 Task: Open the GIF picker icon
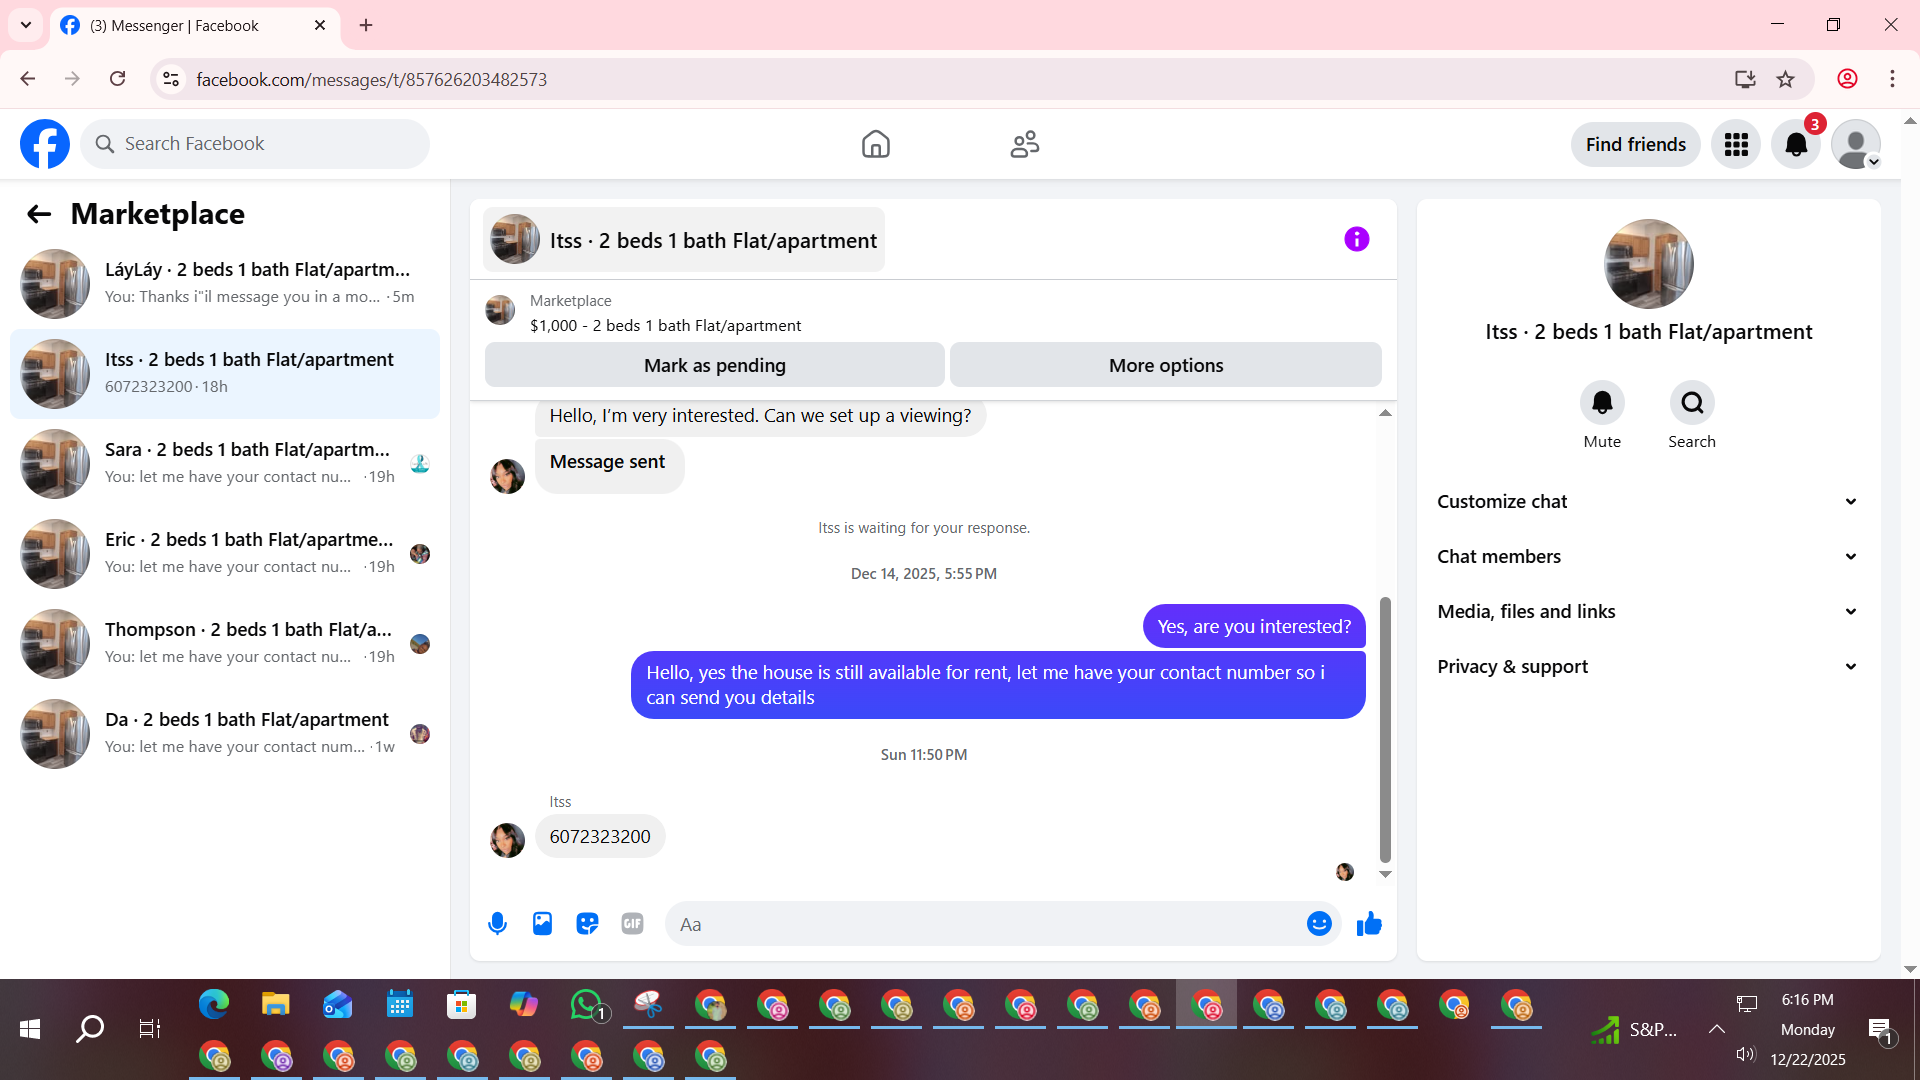point(632,924)
